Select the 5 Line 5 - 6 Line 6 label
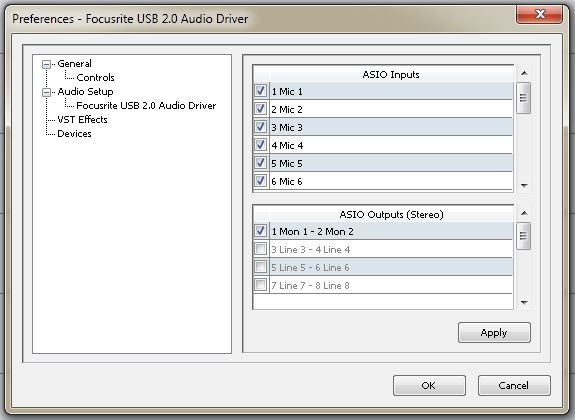Screen dimensions: 575x420 pos(311,267)
